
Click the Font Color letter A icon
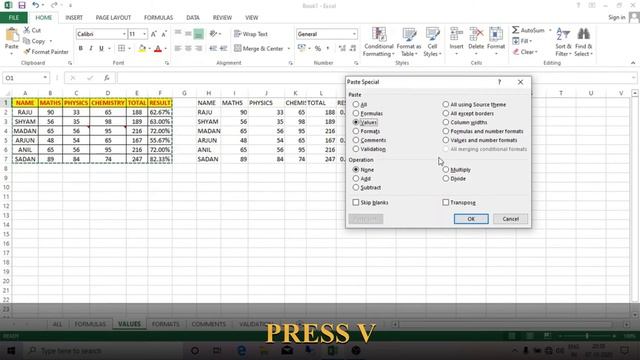pos(158,49)
